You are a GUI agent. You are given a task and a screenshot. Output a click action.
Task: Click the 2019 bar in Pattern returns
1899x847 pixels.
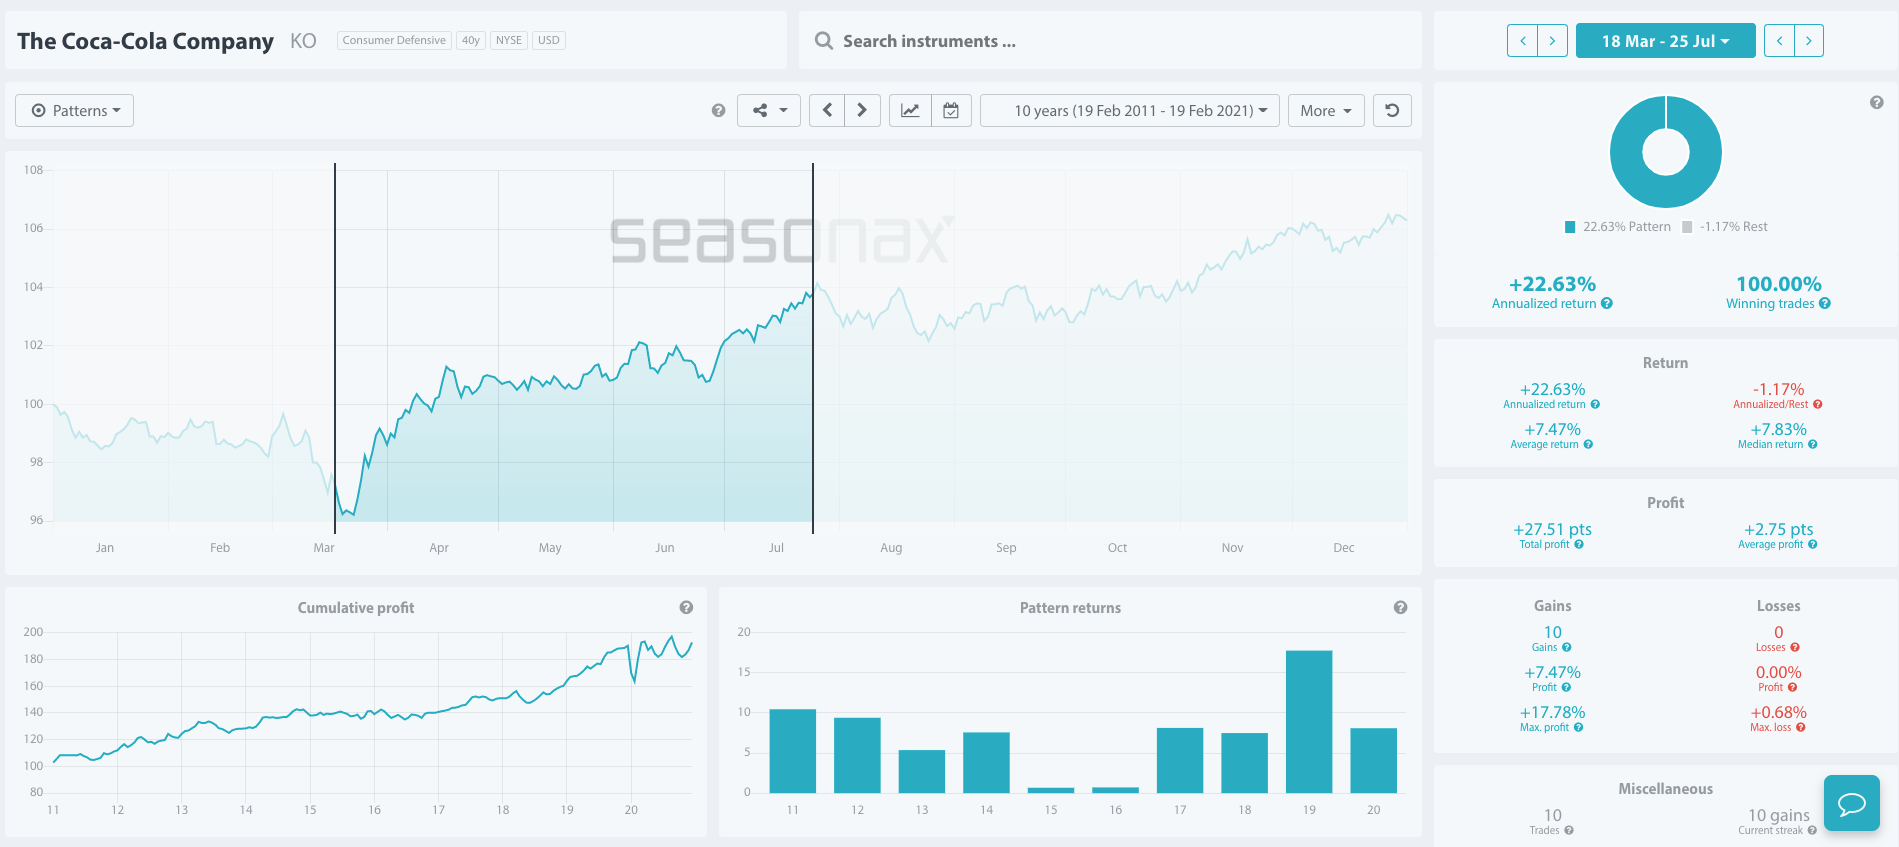(1308, 721)
